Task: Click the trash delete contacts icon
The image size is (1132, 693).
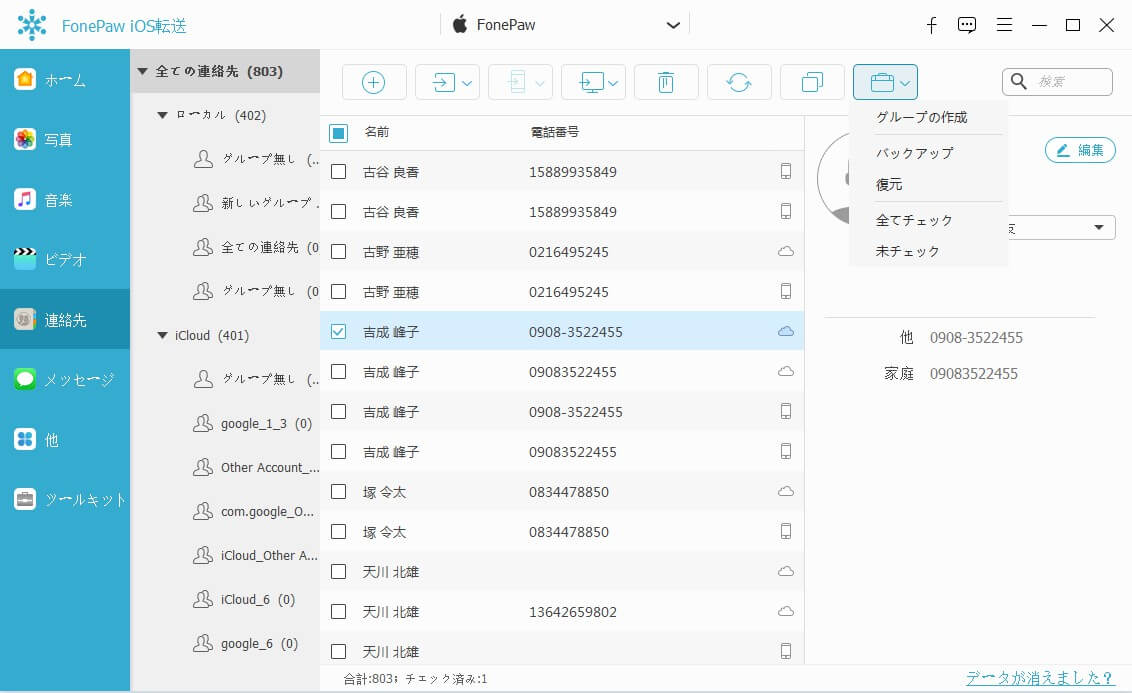Action: click(666, 82)
